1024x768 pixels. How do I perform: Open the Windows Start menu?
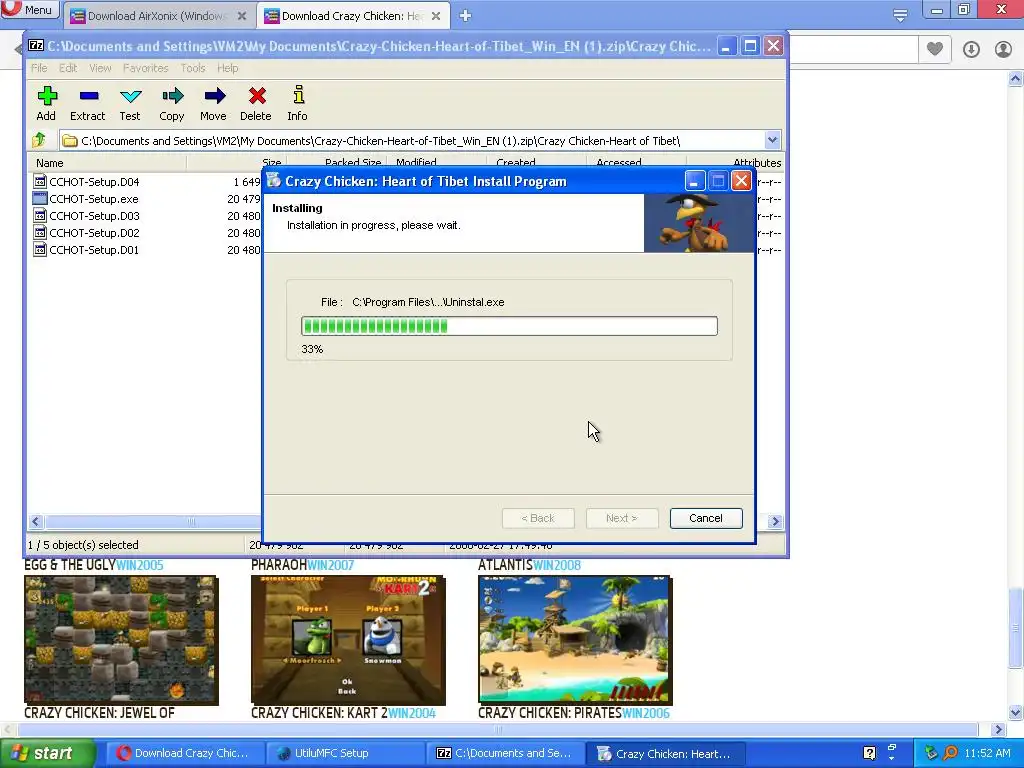46,753
